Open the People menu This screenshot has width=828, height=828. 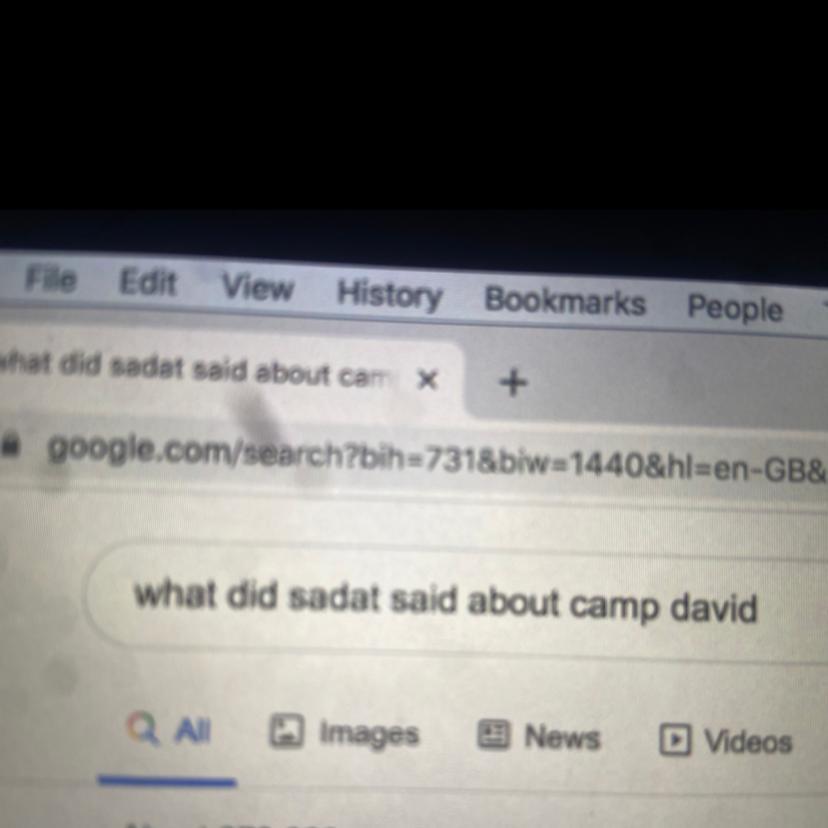tap(735, 308)
